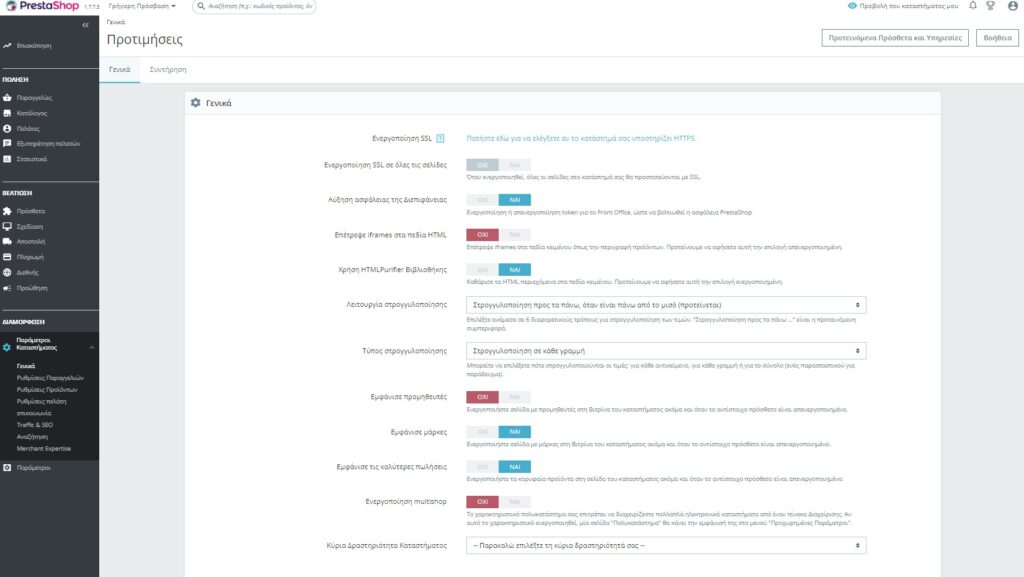This screenshot has width=1024, height=577.
Task: Click the trophy icon in header
Action: pyautogui.click(x=990, y=6)
